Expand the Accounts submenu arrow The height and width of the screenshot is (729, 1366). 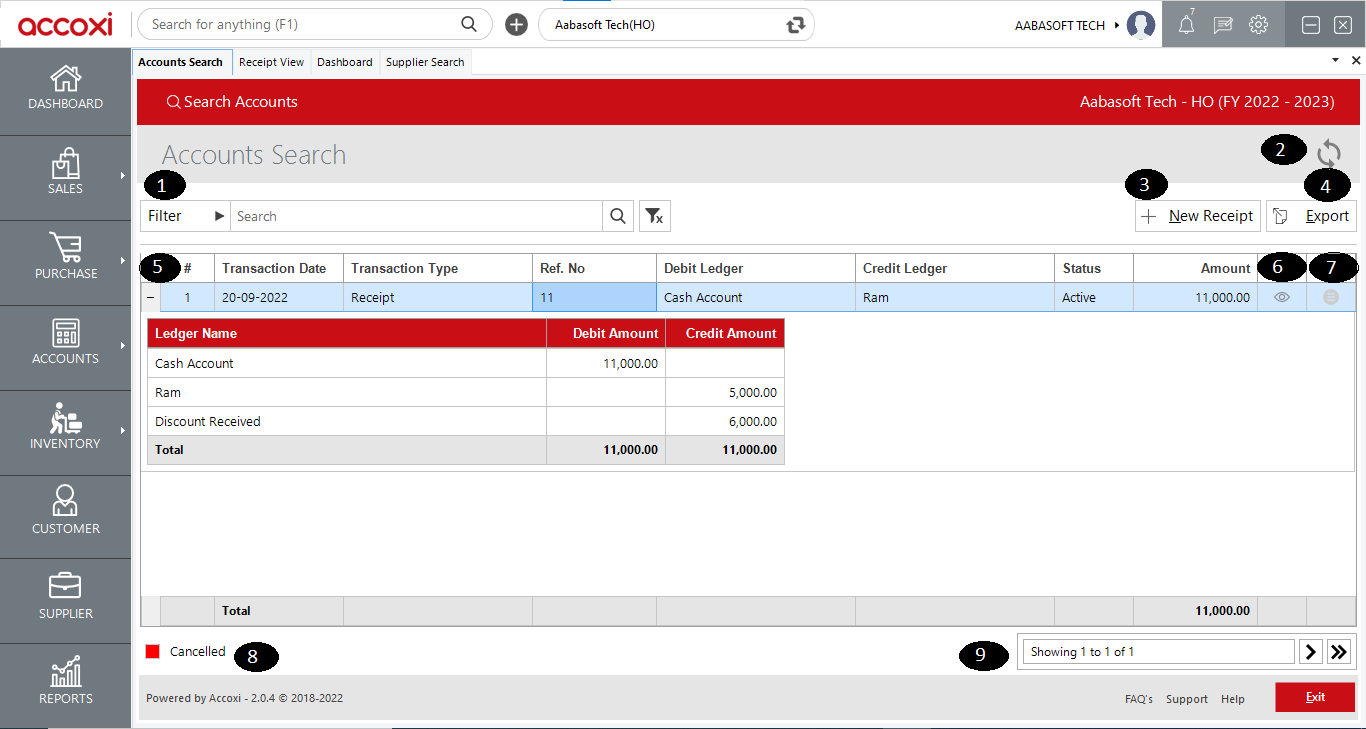(x=123, y=345)
